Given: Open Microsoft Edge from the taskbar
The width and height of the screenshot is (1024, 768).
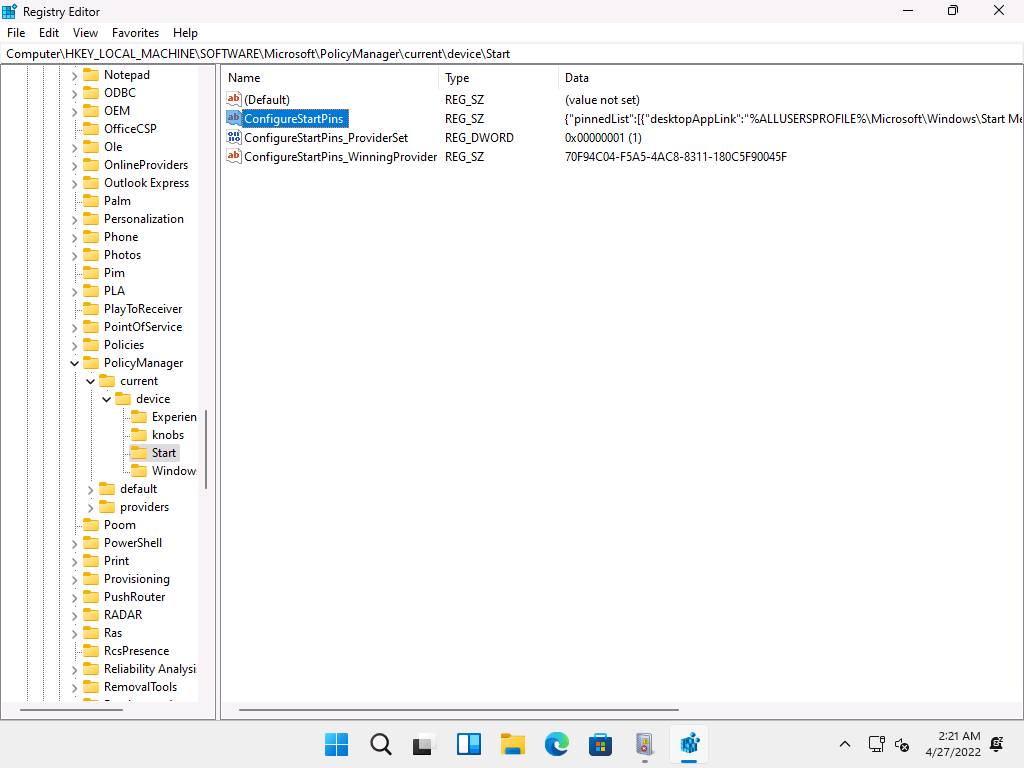Looking at the screenshot, I should click(557, 744).
